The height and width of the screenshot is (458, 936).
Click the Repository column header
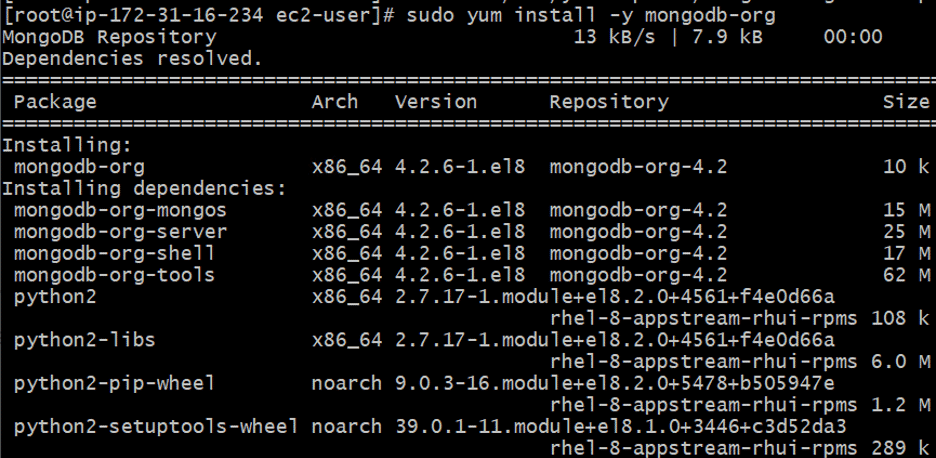point(609,102)
